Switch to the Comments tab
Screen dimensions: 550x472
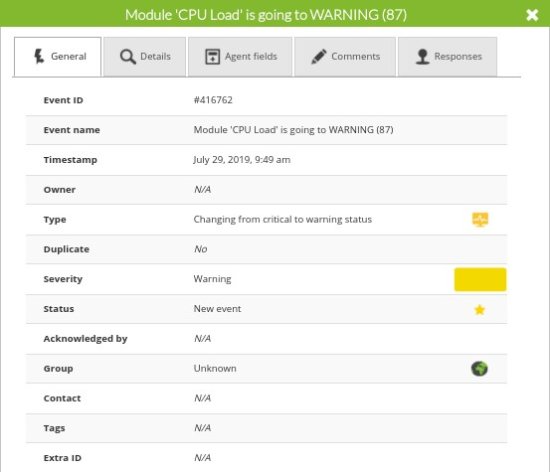point(345,56)
